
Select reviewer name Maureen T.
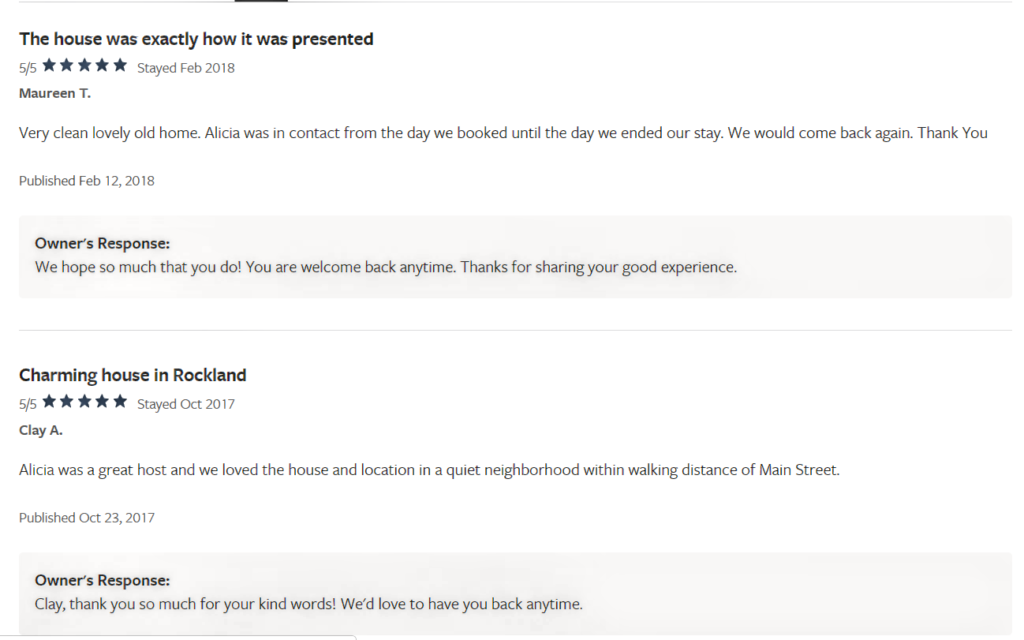coord(55,93)
